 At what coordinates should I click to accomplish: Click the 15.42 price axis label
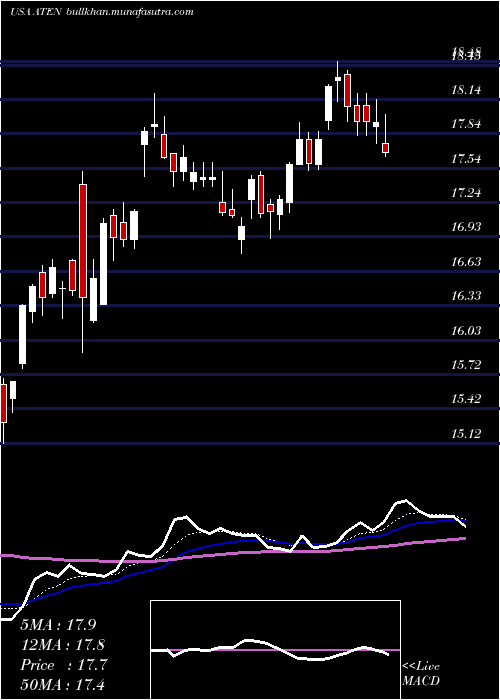(x=466, y=398)
